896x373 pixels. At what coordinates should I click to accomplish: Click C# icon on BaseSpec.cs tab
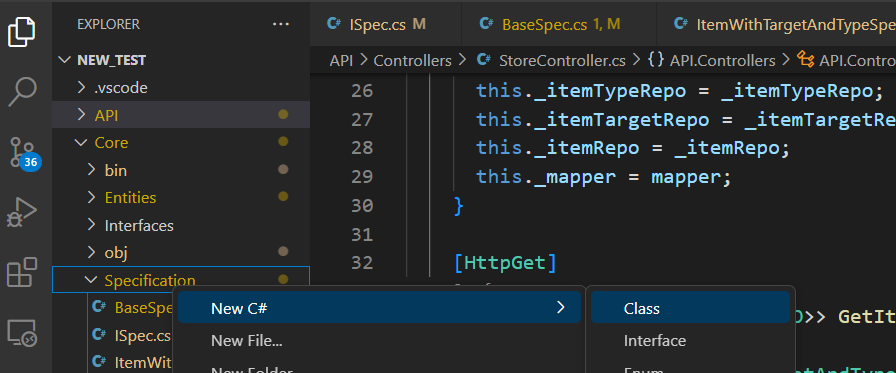click(x=486, y=23)
